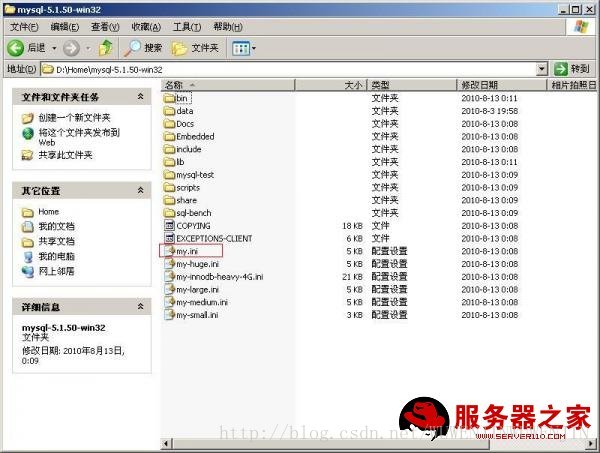Sort by the 名称 column header
Viewport: 600px width, 453px height.
tap(228, 85)
